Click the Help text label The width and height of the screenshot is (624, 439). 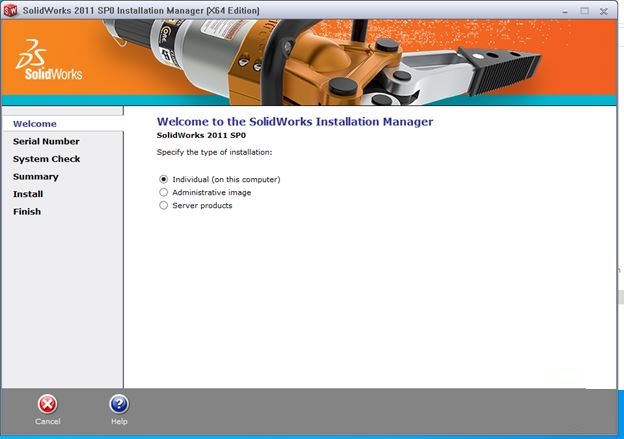(x=119, y=421)
